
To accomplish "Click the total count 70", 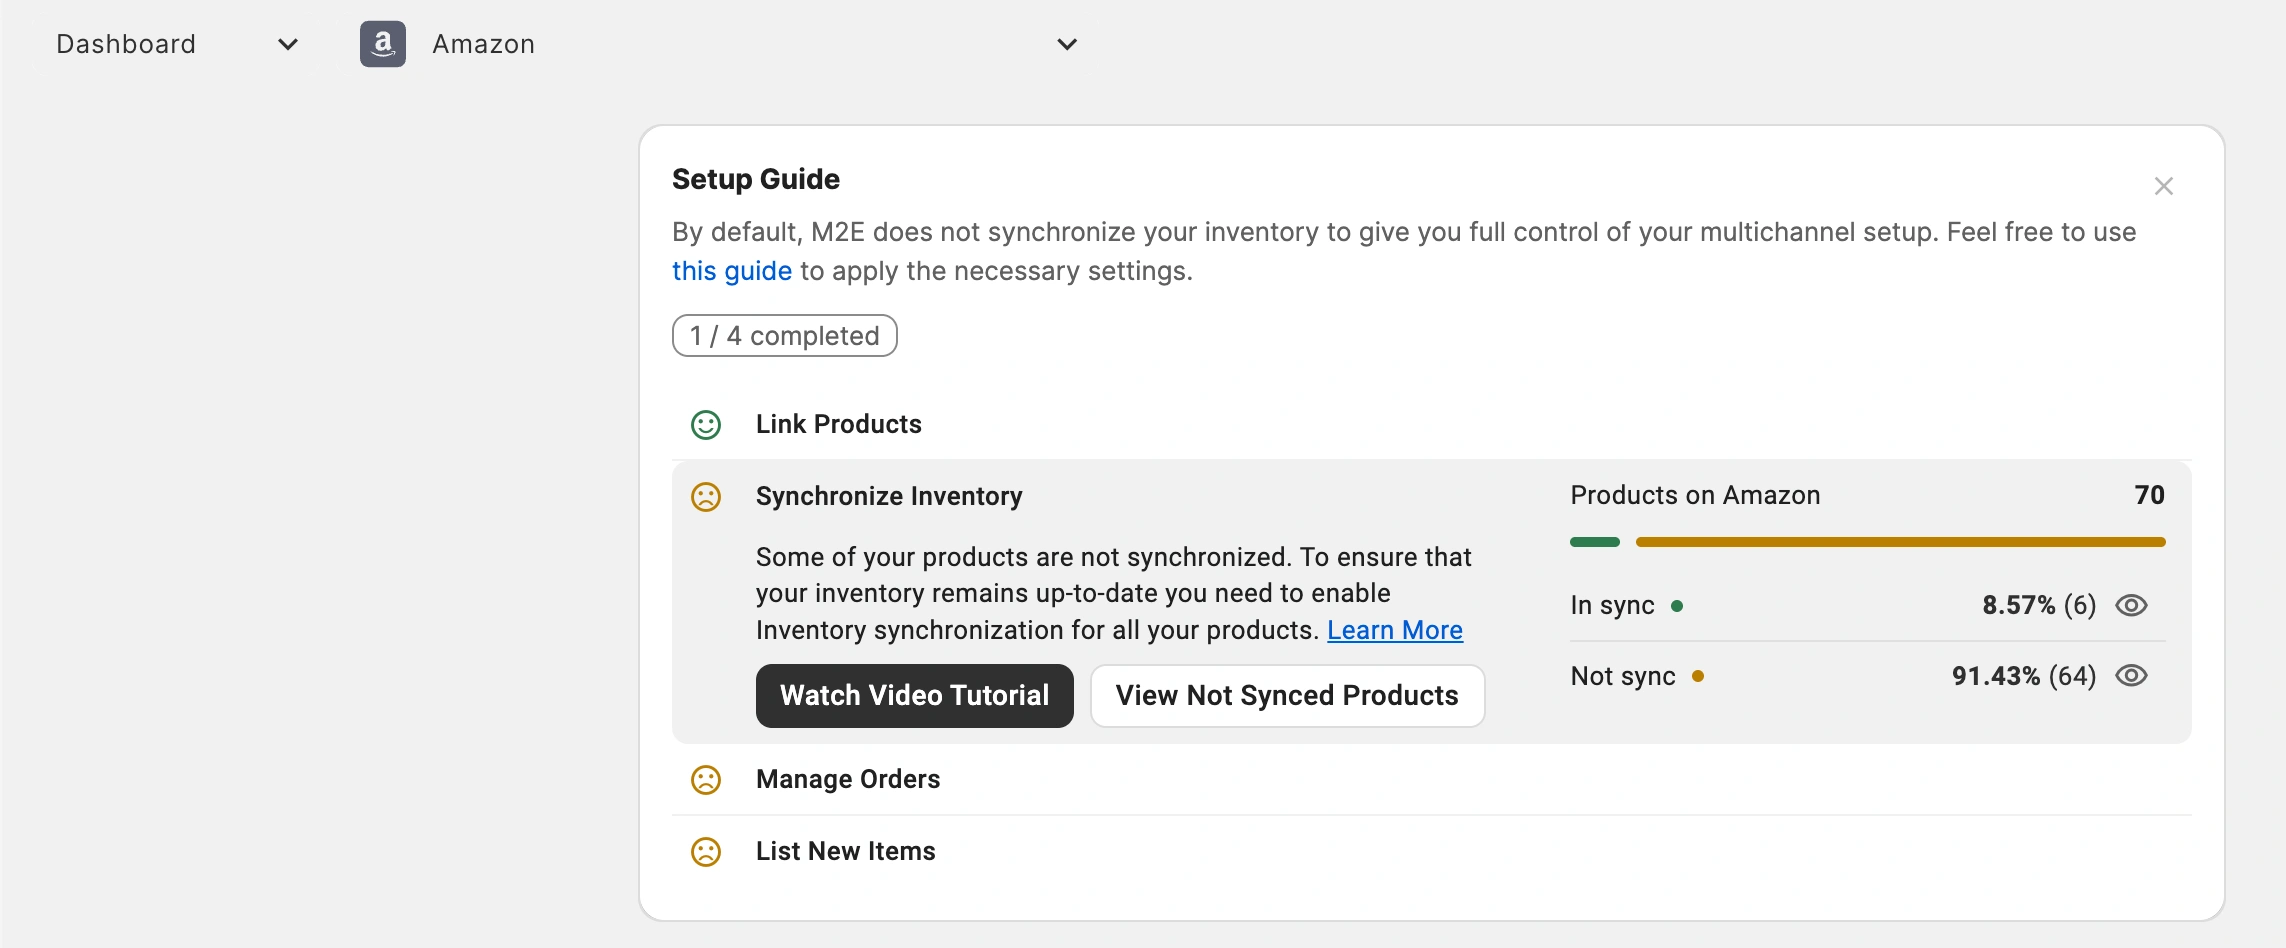I will click(x=2149, y=495).
